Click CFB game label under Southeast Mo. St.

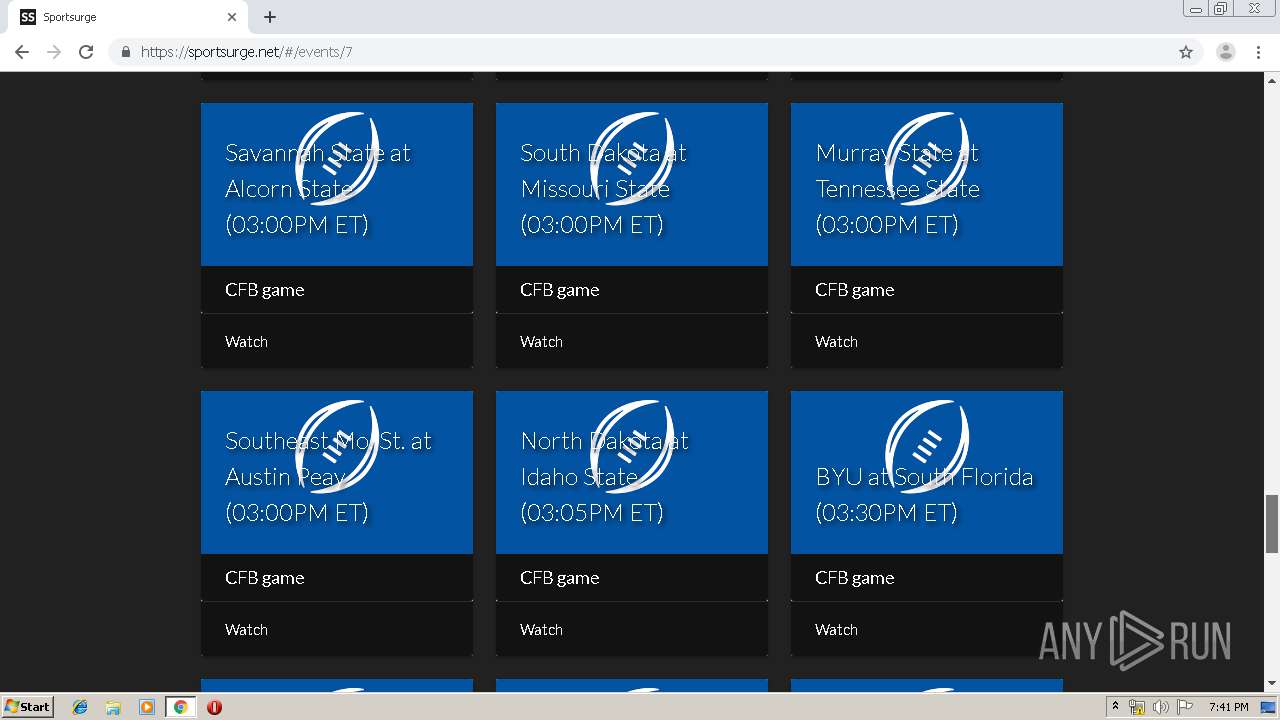point(265,578)
